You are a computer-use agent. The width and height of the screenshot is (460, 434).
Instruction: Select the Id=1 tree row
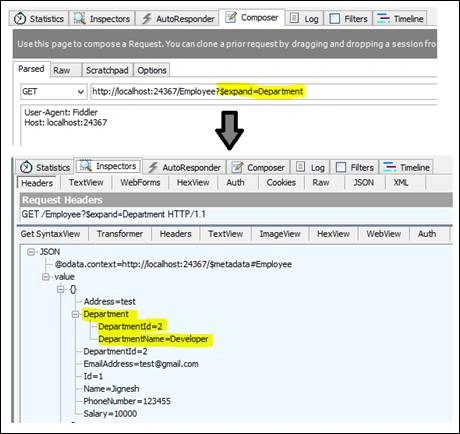tap(93, 376)
